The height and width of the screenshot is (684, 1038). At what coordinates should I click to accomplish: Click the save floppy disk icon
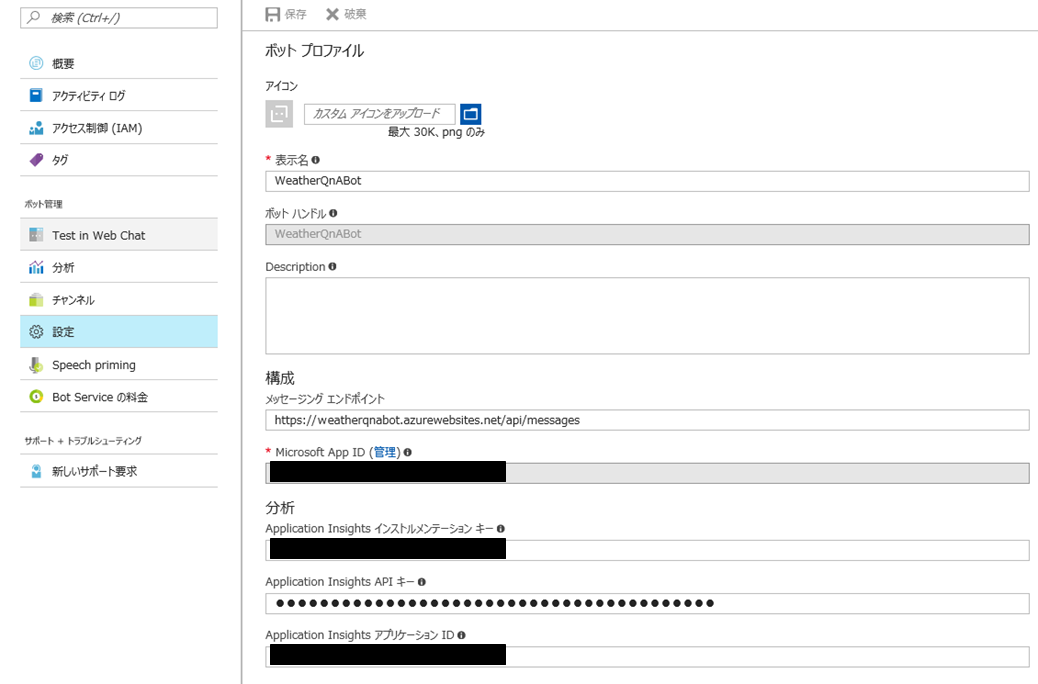[272, 15]
